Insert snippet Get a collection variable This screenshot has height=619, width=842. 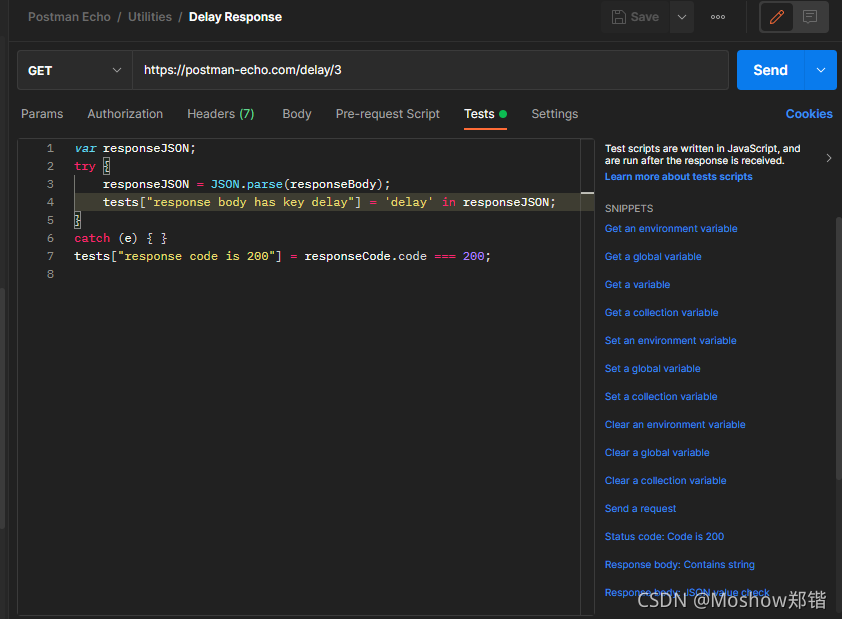[x=661, y=312]
